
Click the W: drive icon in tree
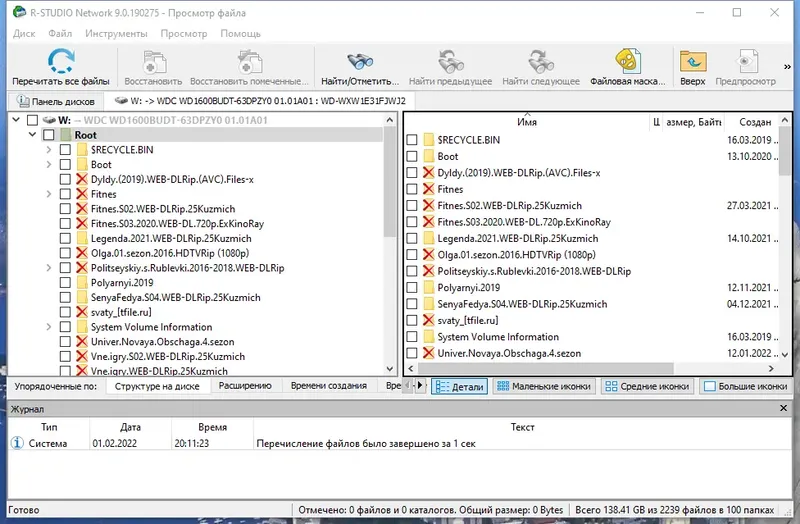coord(49,120)
